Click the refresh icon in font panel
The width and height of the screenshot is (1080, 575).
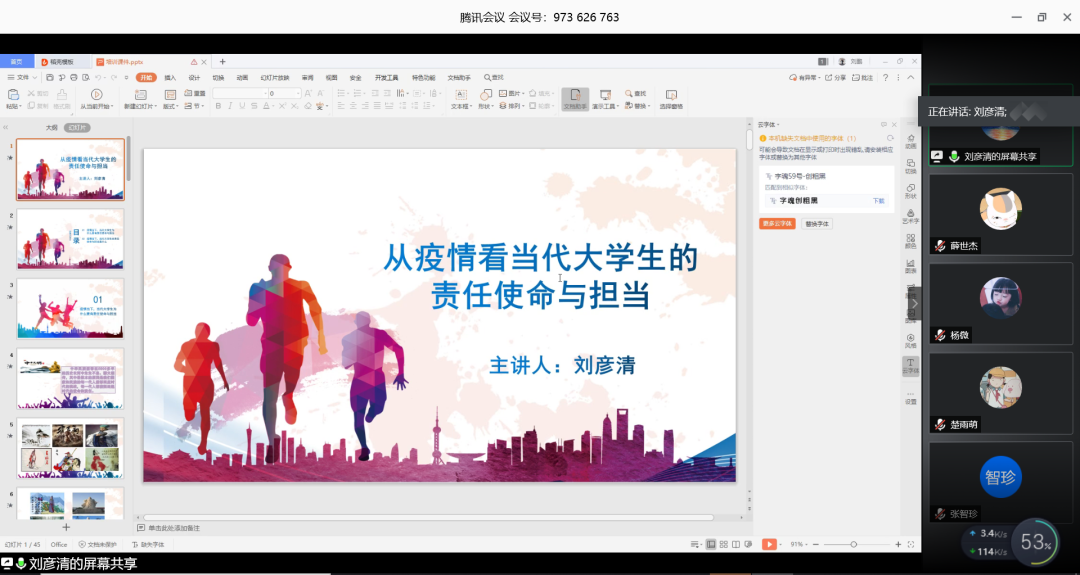point(890,138)
